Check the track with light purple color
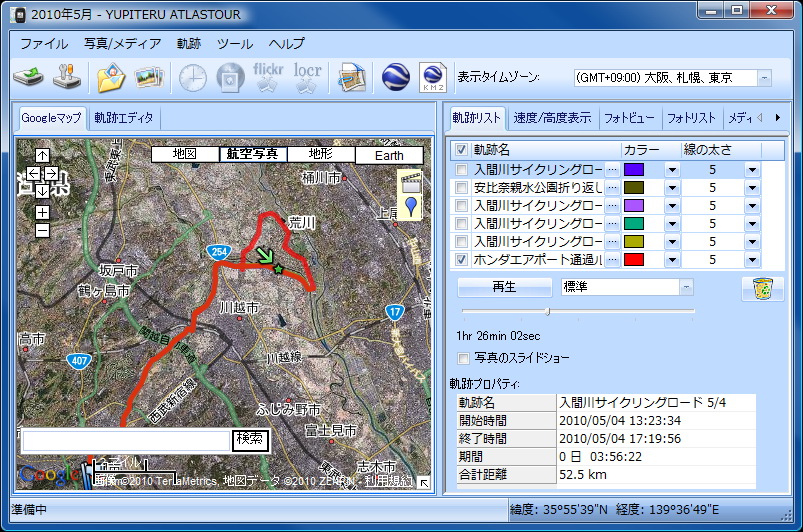Image resolution: width=803 pixels, height=532 pixels. click(461, 205)
